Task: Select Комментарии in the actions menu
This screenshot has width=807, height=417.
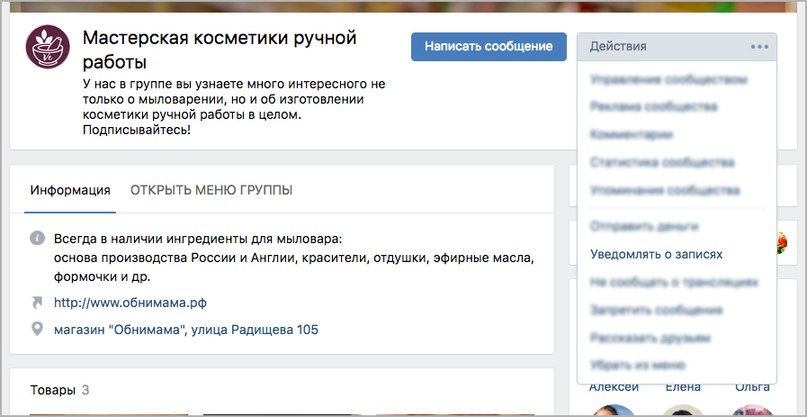Action: pos(631,135)
